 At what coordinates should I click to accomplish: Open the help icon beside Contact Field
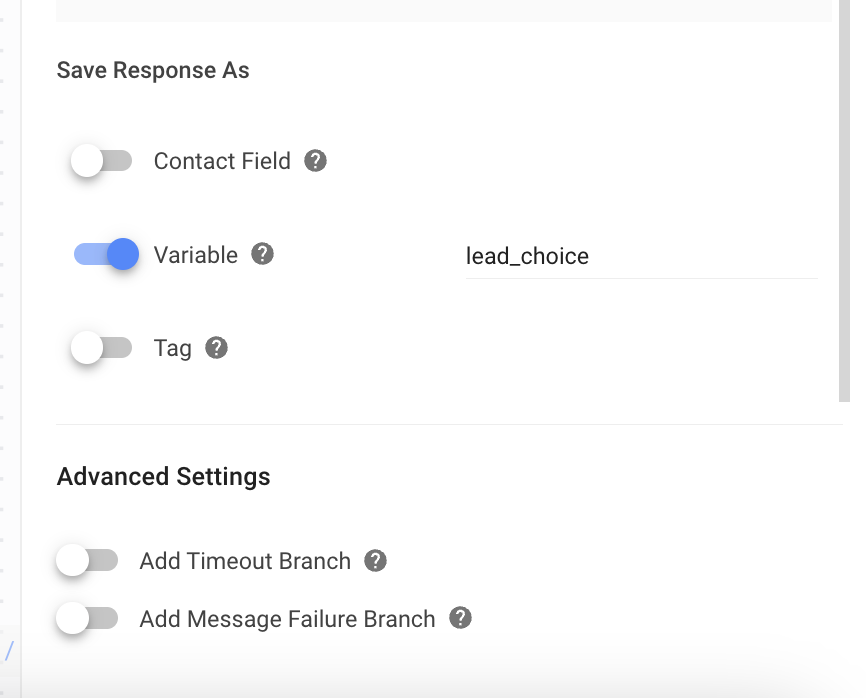click(x=316, y=161)
